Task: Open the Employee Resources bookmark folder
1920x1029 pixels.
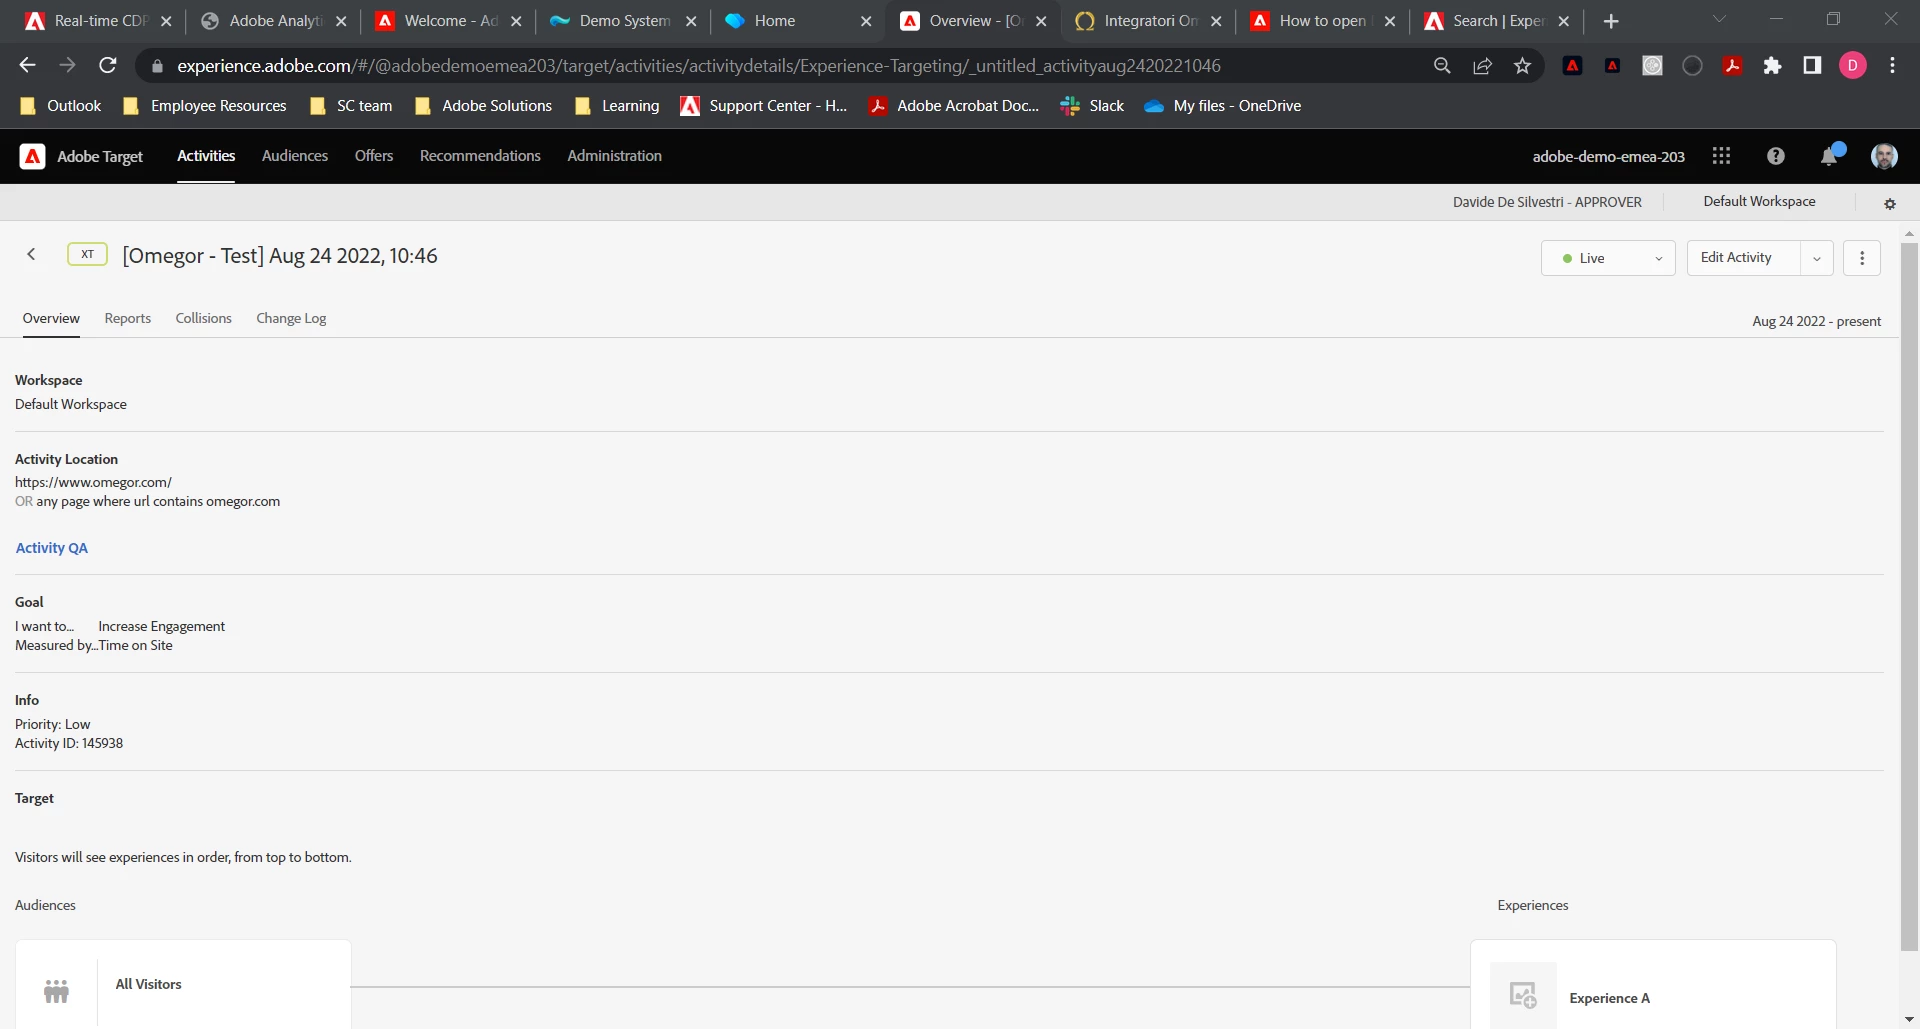Action: coord(204,106)
